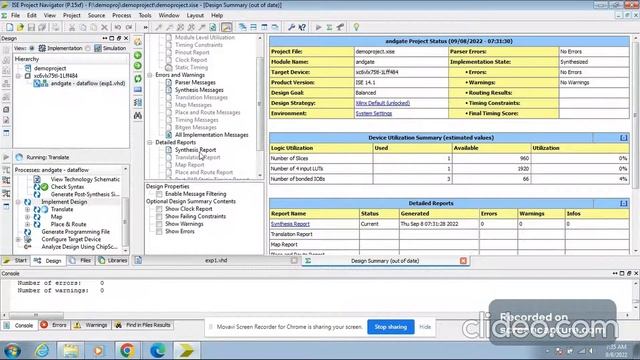Click the green Run play toolbar icon
The image size is (640, 360).
(x=318, y=27)
